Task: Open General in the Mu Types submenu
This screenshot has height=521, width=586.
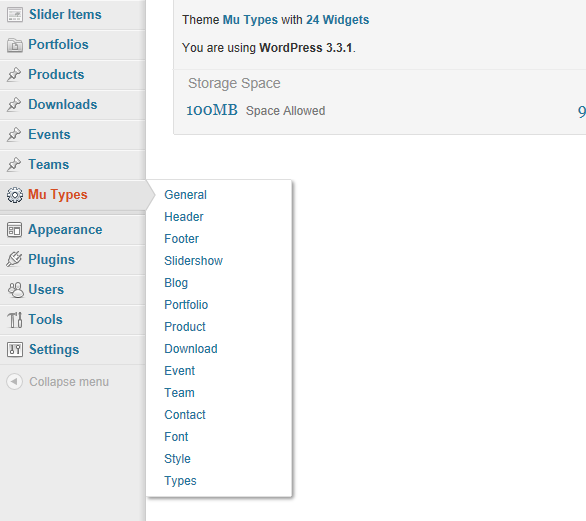Action: [185, 195]
